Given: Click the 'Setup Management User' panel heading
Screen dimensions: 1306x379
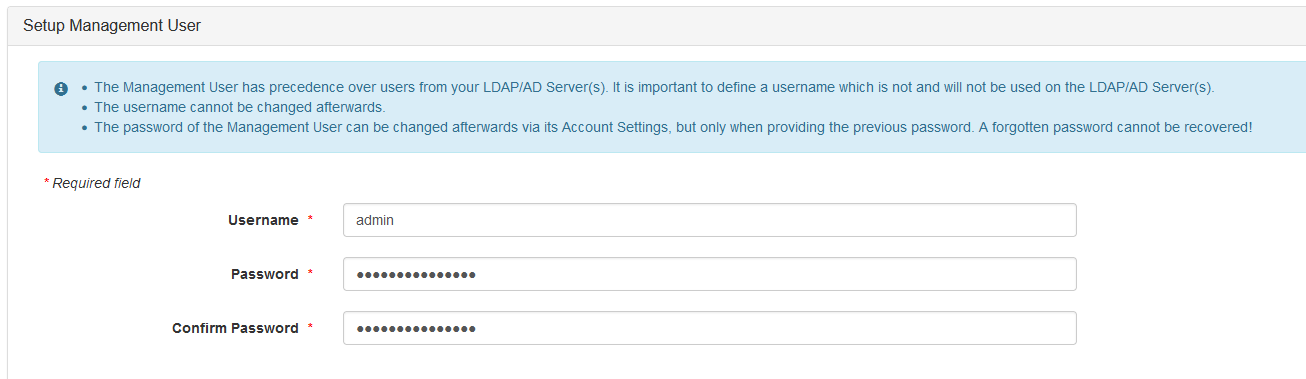Looking at the screenshot, I should tap(112, 26).
